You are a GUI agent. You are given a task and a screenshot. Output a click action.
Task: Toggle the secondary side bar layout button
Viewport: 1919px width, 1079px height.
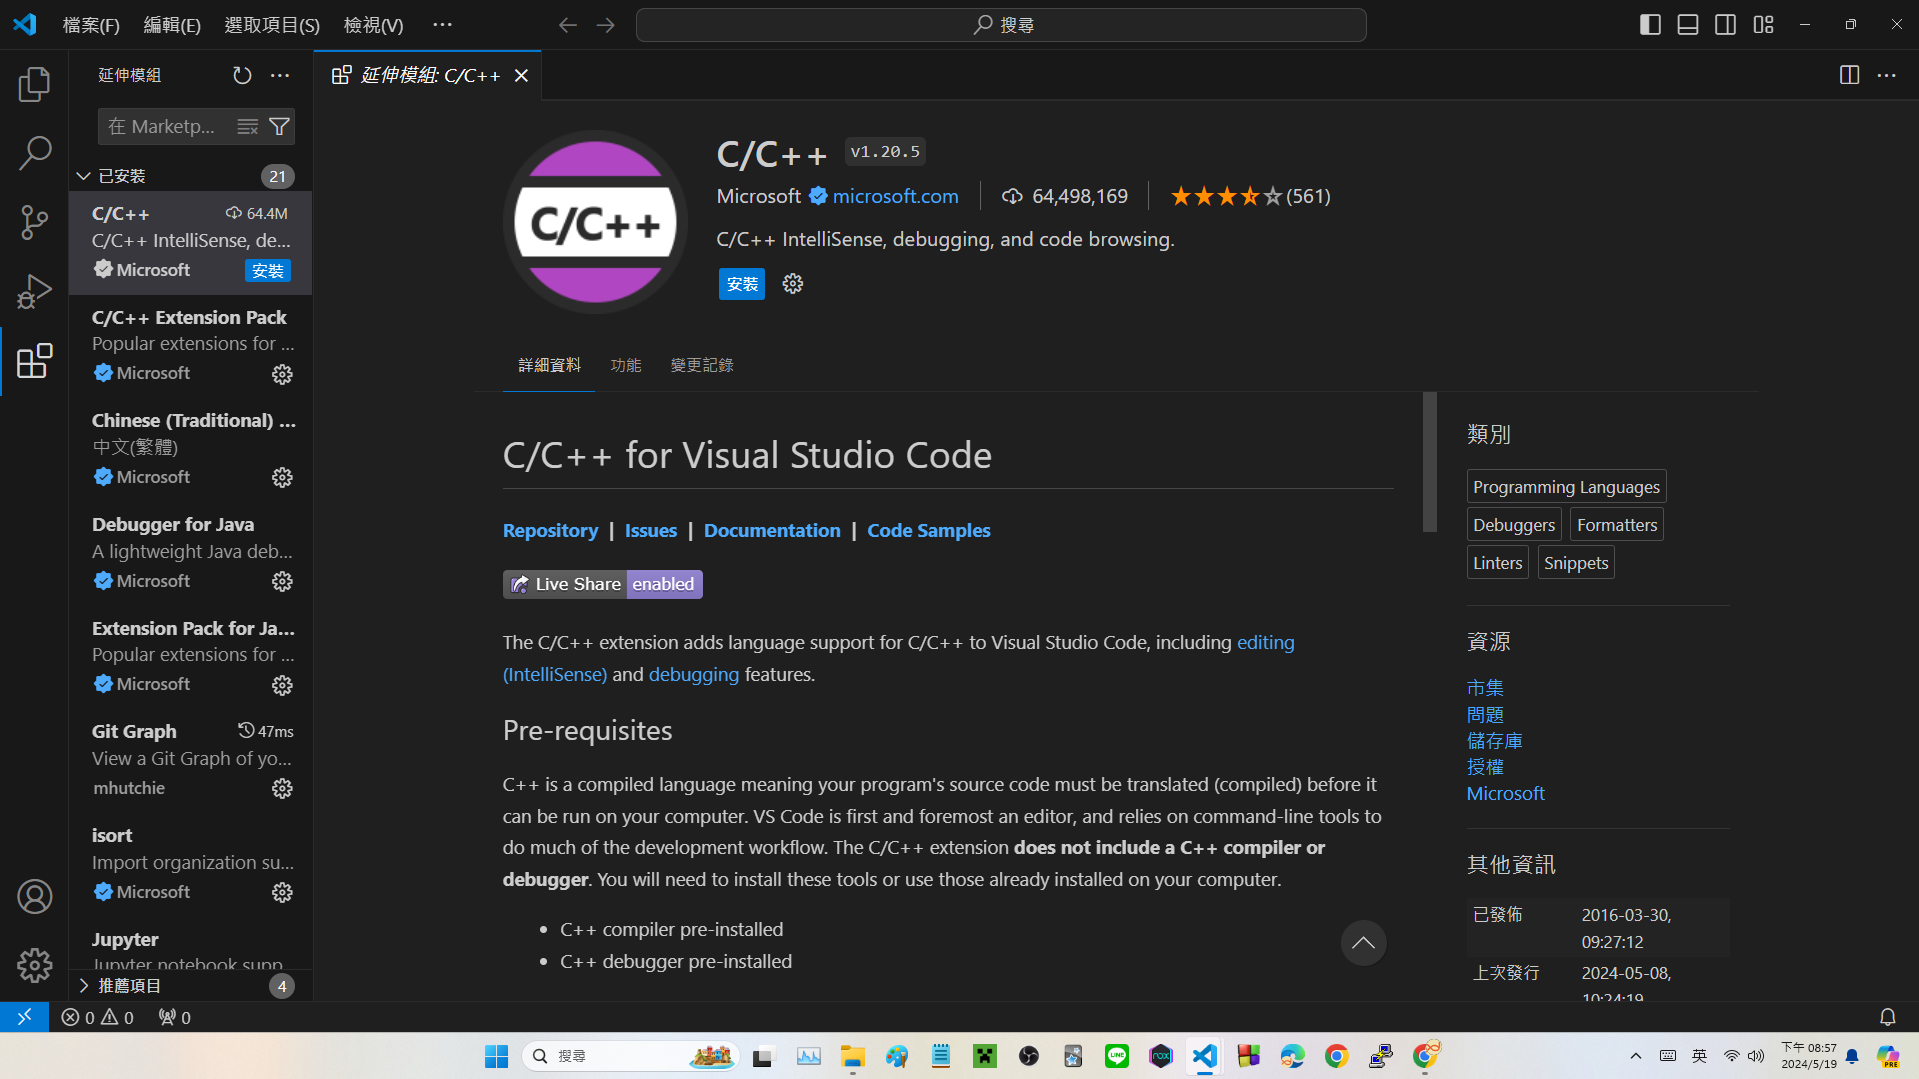point(1725,25)
